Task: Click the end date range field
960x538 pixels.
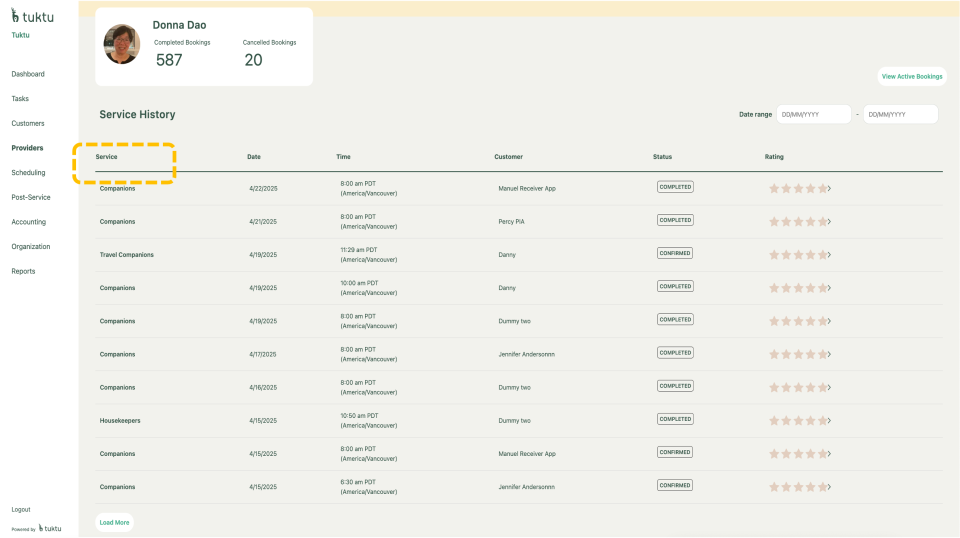Action: tap(900, 114)
